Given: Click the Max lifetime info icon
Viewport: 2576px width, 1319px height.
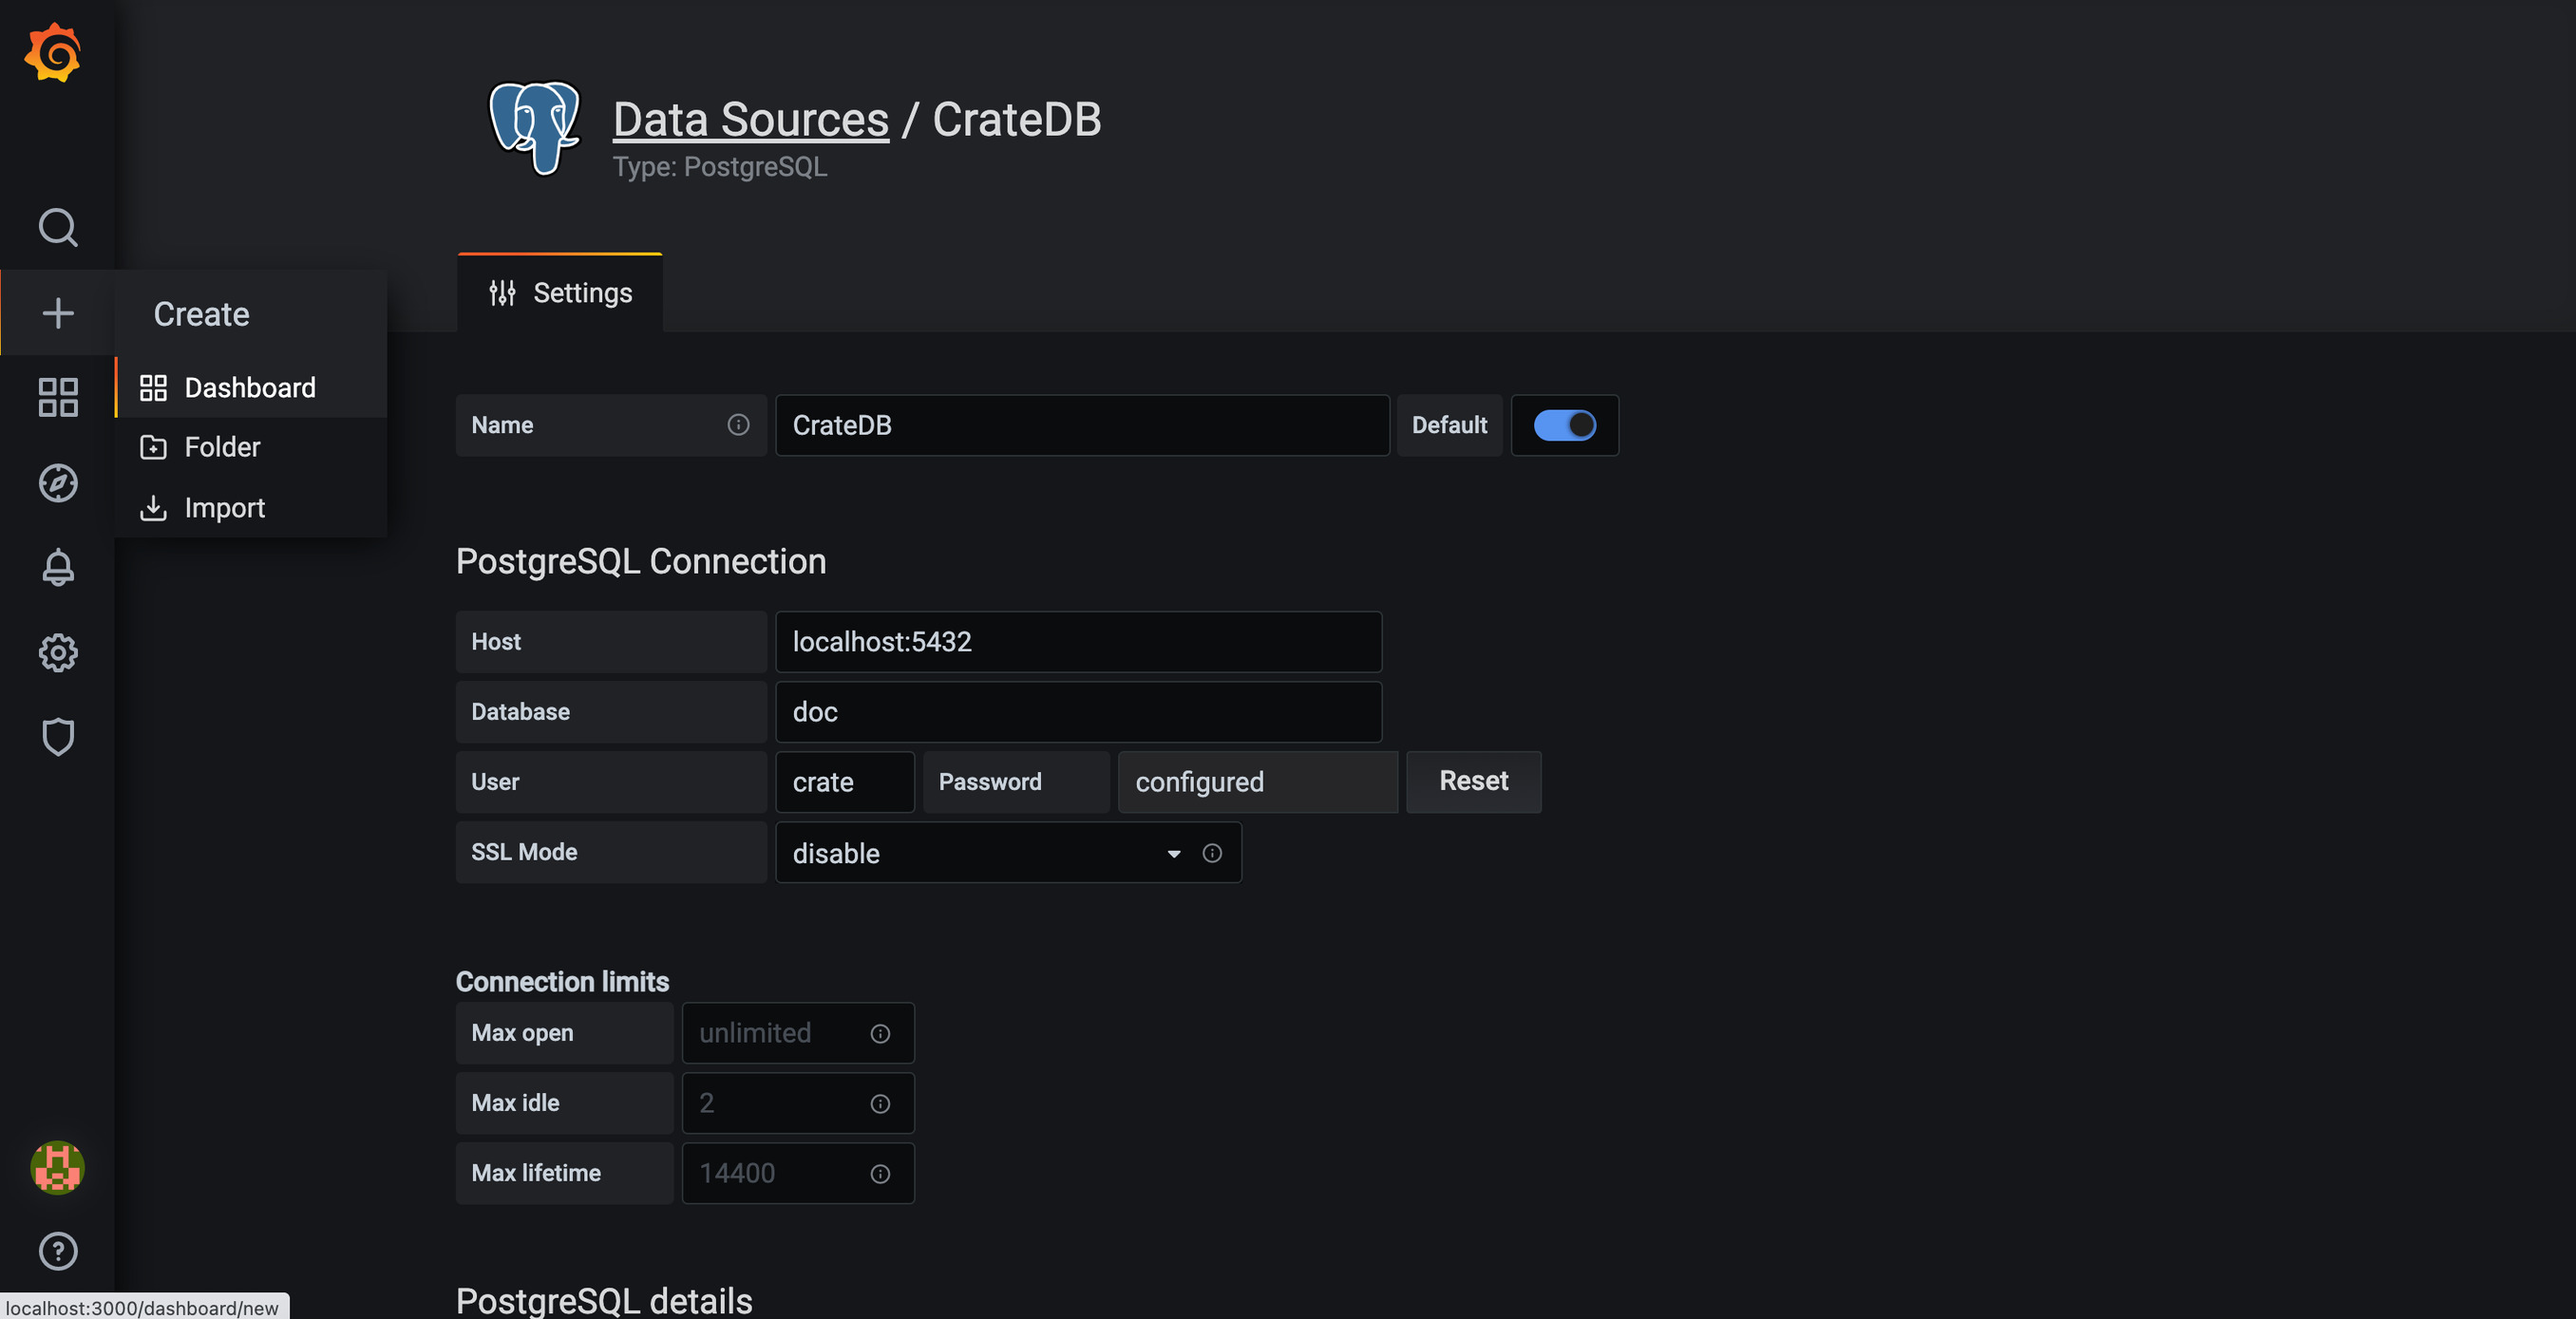Looking at the screenshot, I should (880, 1173).
